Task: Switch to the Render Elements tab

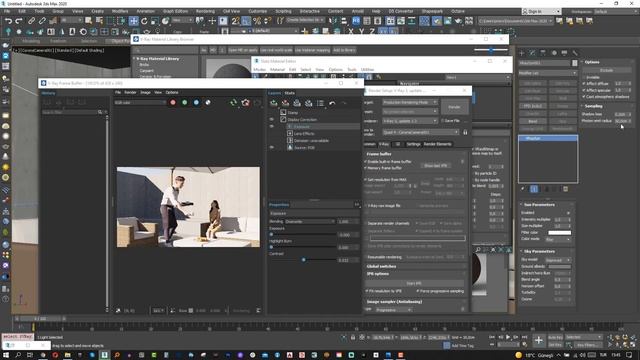Action: point(437,144)
